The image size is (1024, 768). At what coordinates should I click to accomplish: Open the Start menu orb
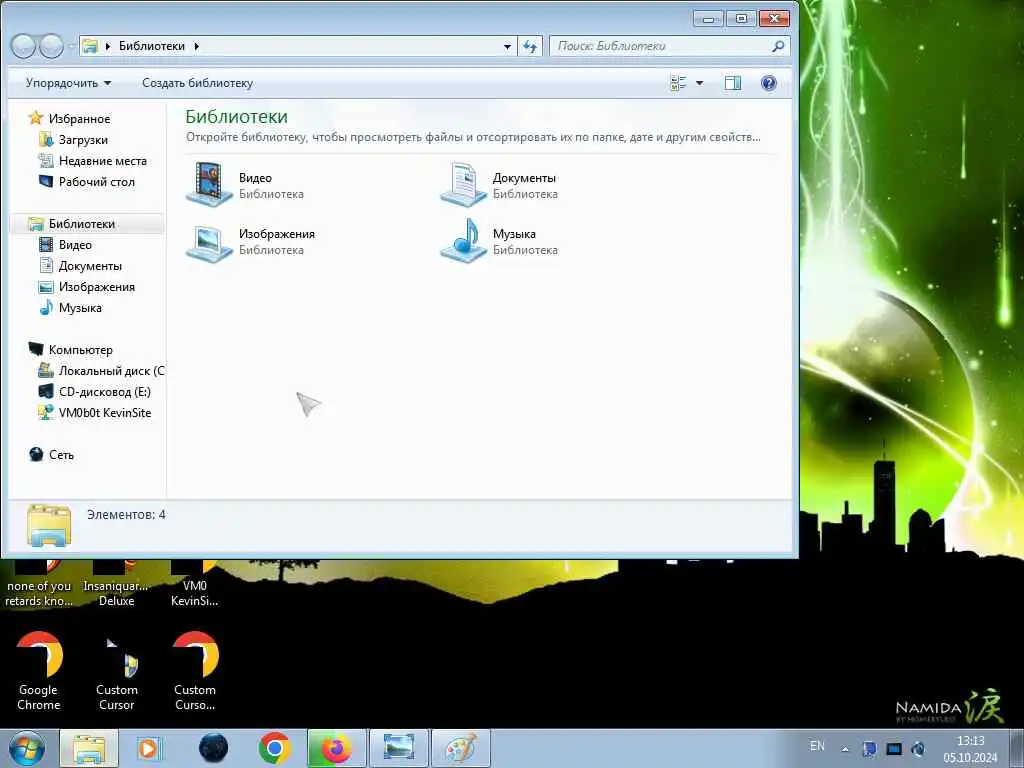click(27, 748)
